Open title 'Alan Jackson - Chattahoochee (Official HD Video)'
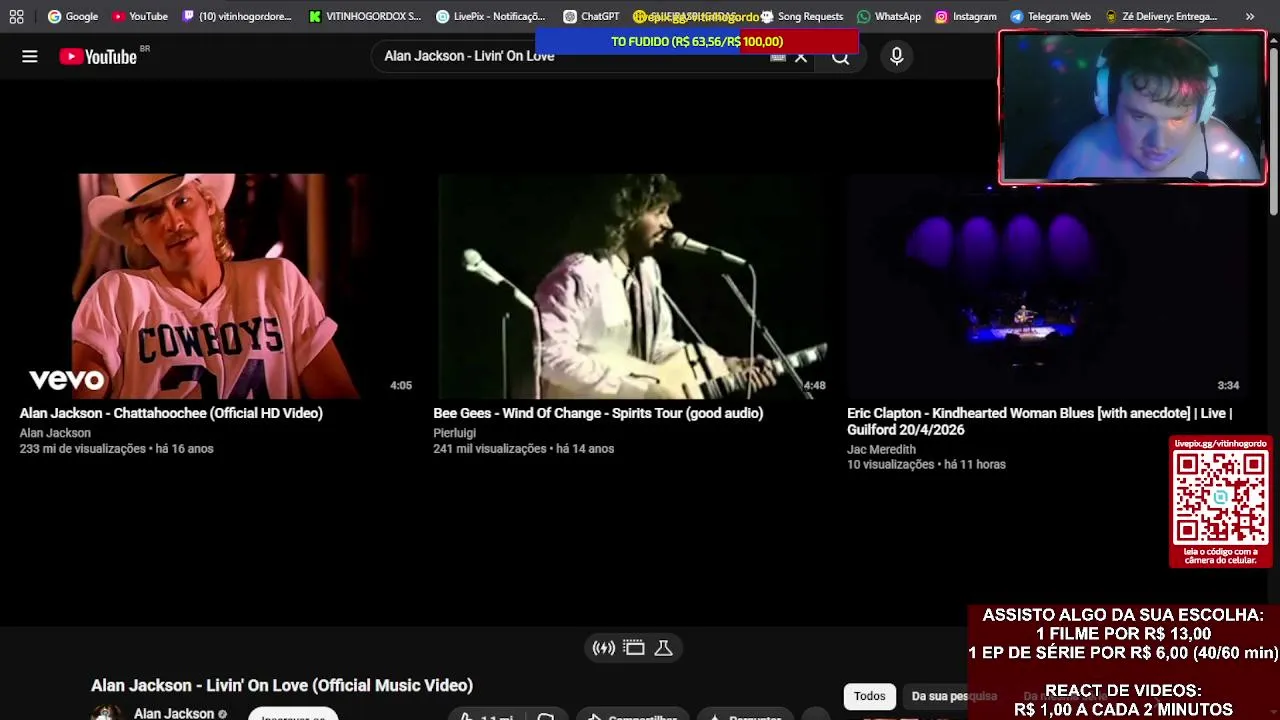1280x720 pixels. (x=171, y=413)
